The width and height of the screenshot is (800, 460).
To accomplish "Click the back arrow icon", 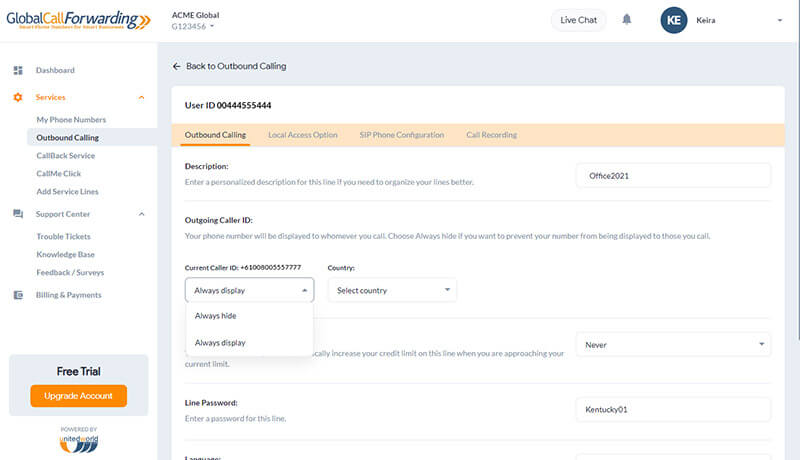I will (x=177, y=66).
